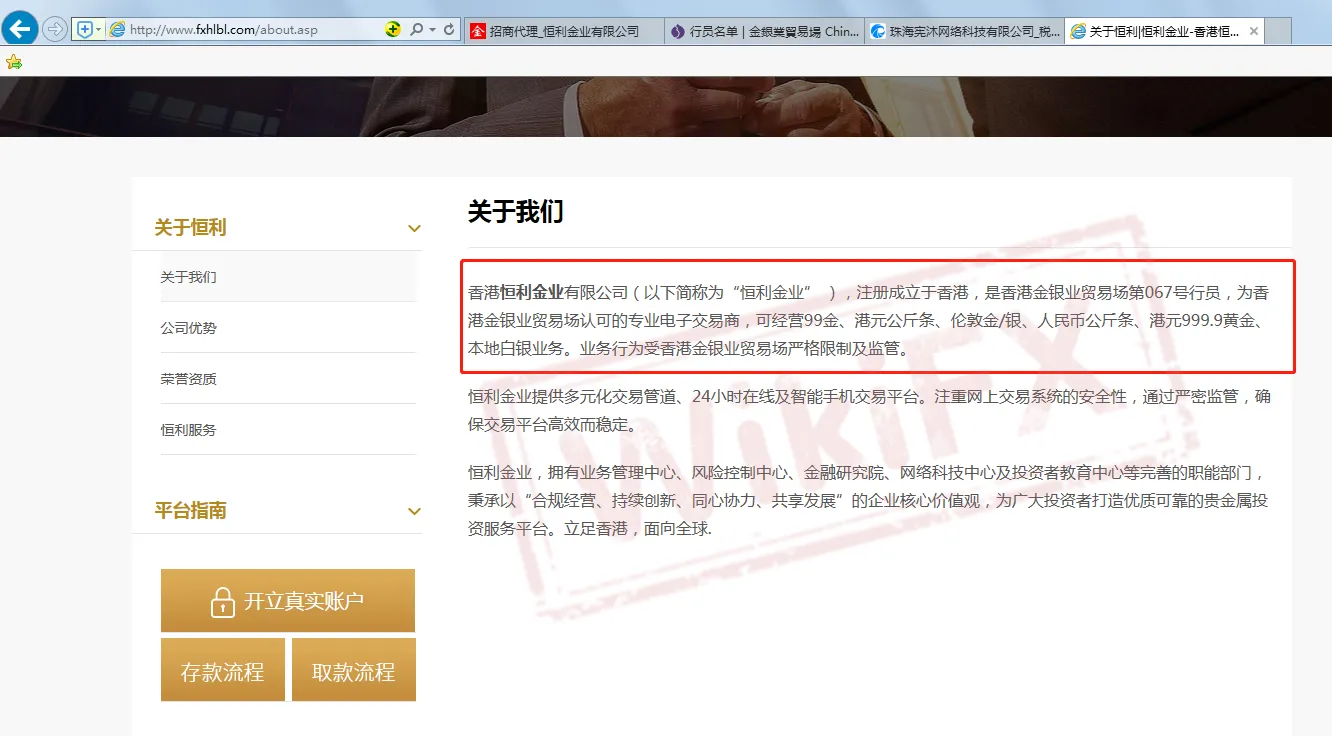Switch to the 行员名单 金銀業貿易場 tab
Viewport: 1332px width, 736px height.
pyautogui.click(x=764, y=31)
